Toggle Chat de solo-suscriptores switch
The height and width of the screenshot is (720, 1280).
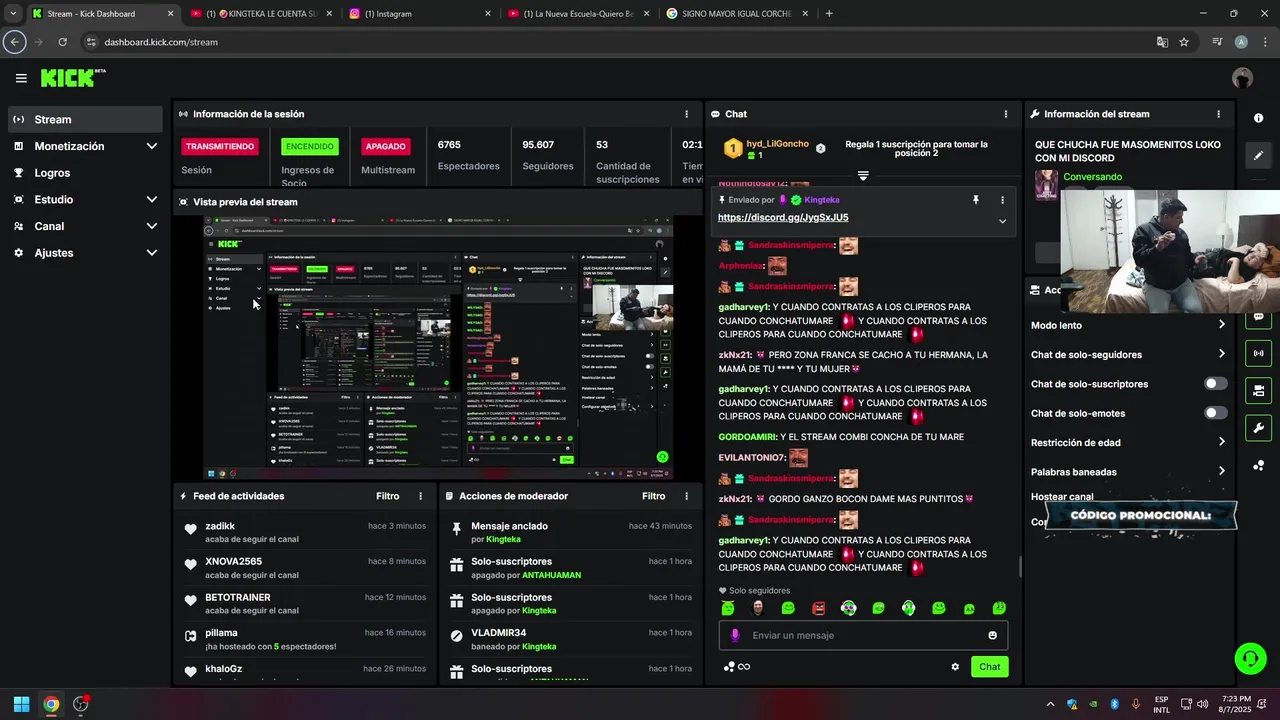(x=1215, y=384)
